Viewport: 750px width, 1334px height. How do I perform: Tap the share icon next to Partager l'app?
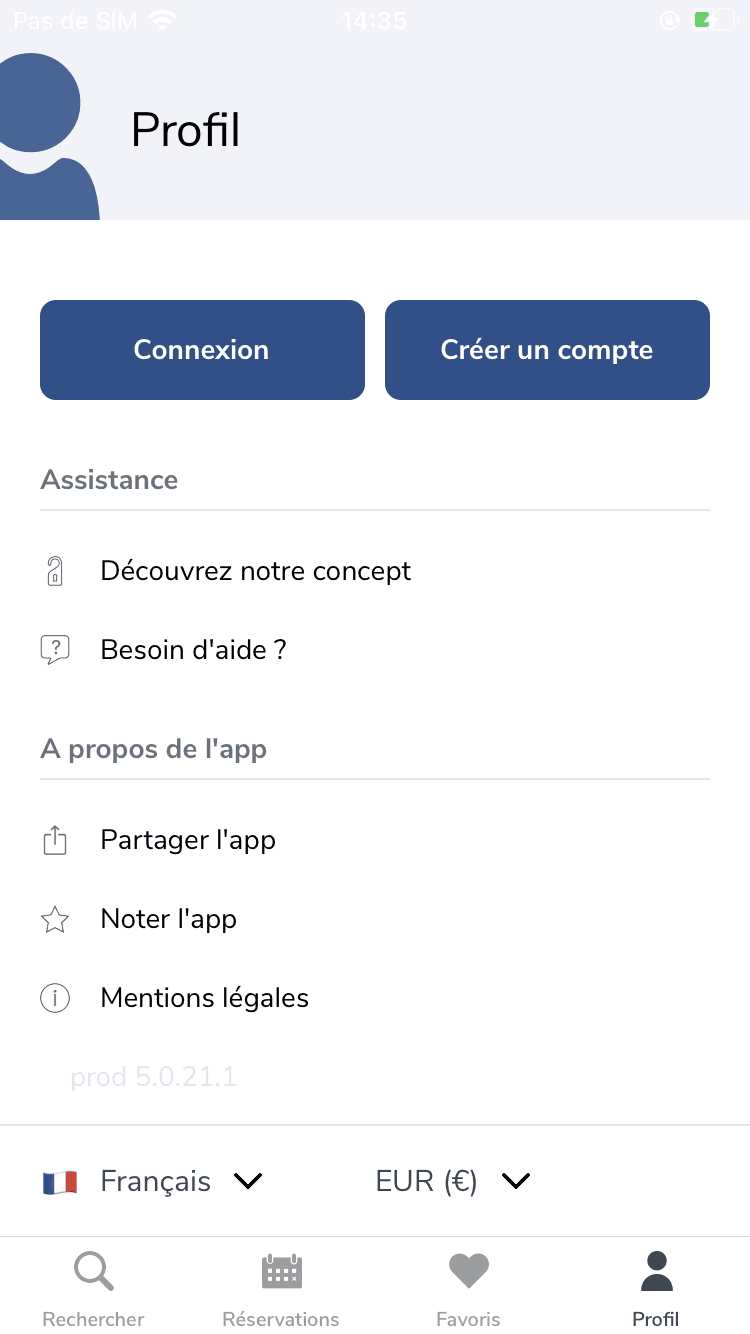click(55, 840)
